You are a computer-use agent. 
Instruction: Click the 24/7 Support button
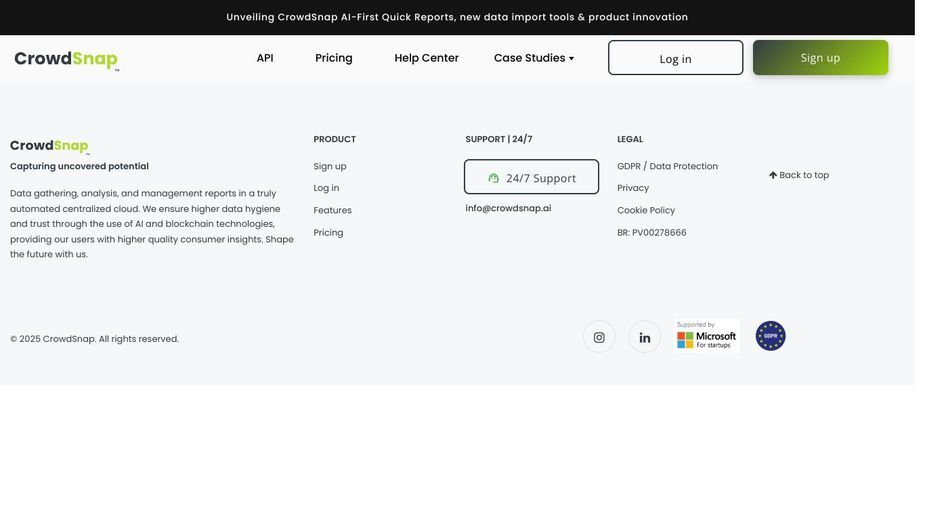[x=531, y=176]
